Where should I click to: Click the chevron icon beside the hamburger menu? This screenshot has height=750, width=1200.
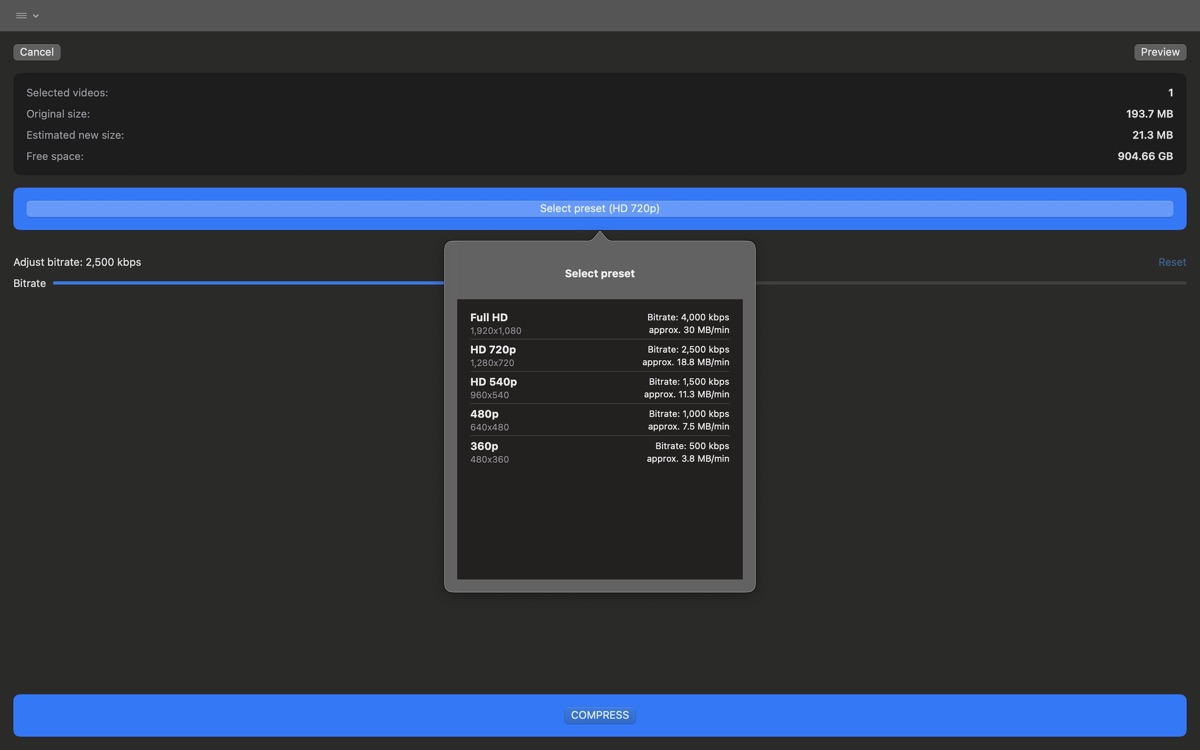pos(34,16)
